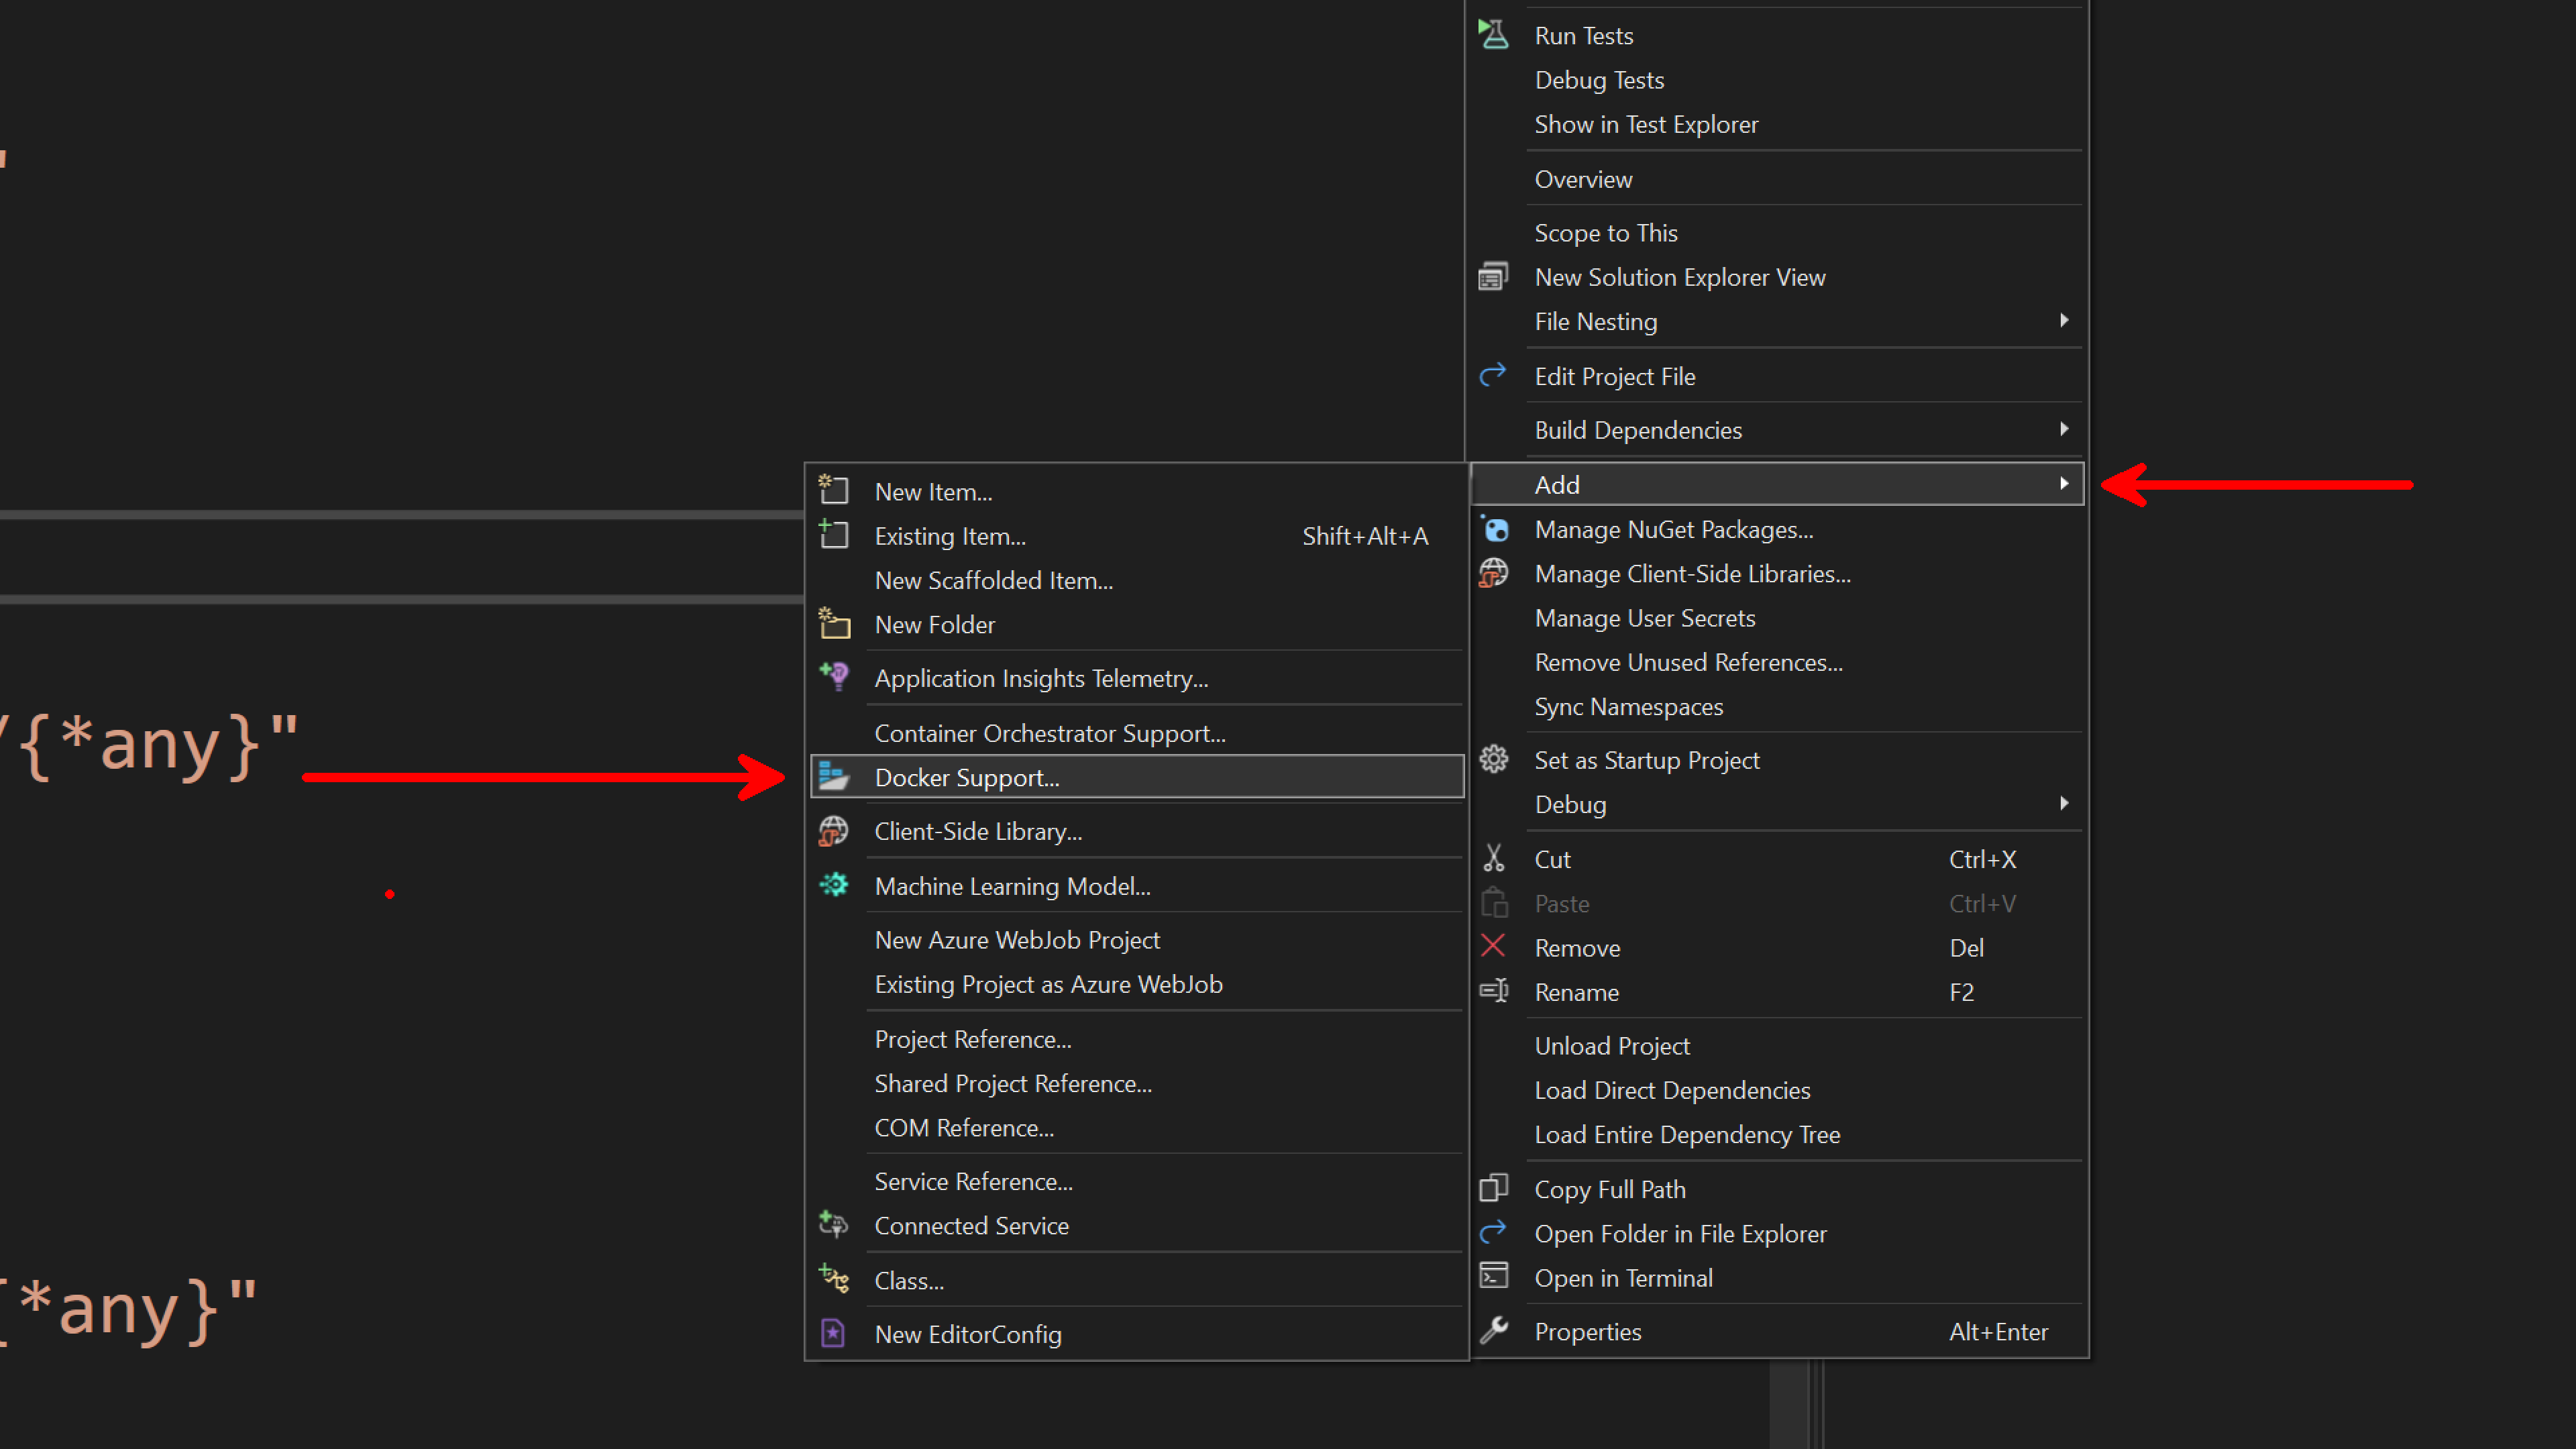The image size is (2576, 1449).
Task: Click the New EditorConfig file icon
Action: point(833,1333)
